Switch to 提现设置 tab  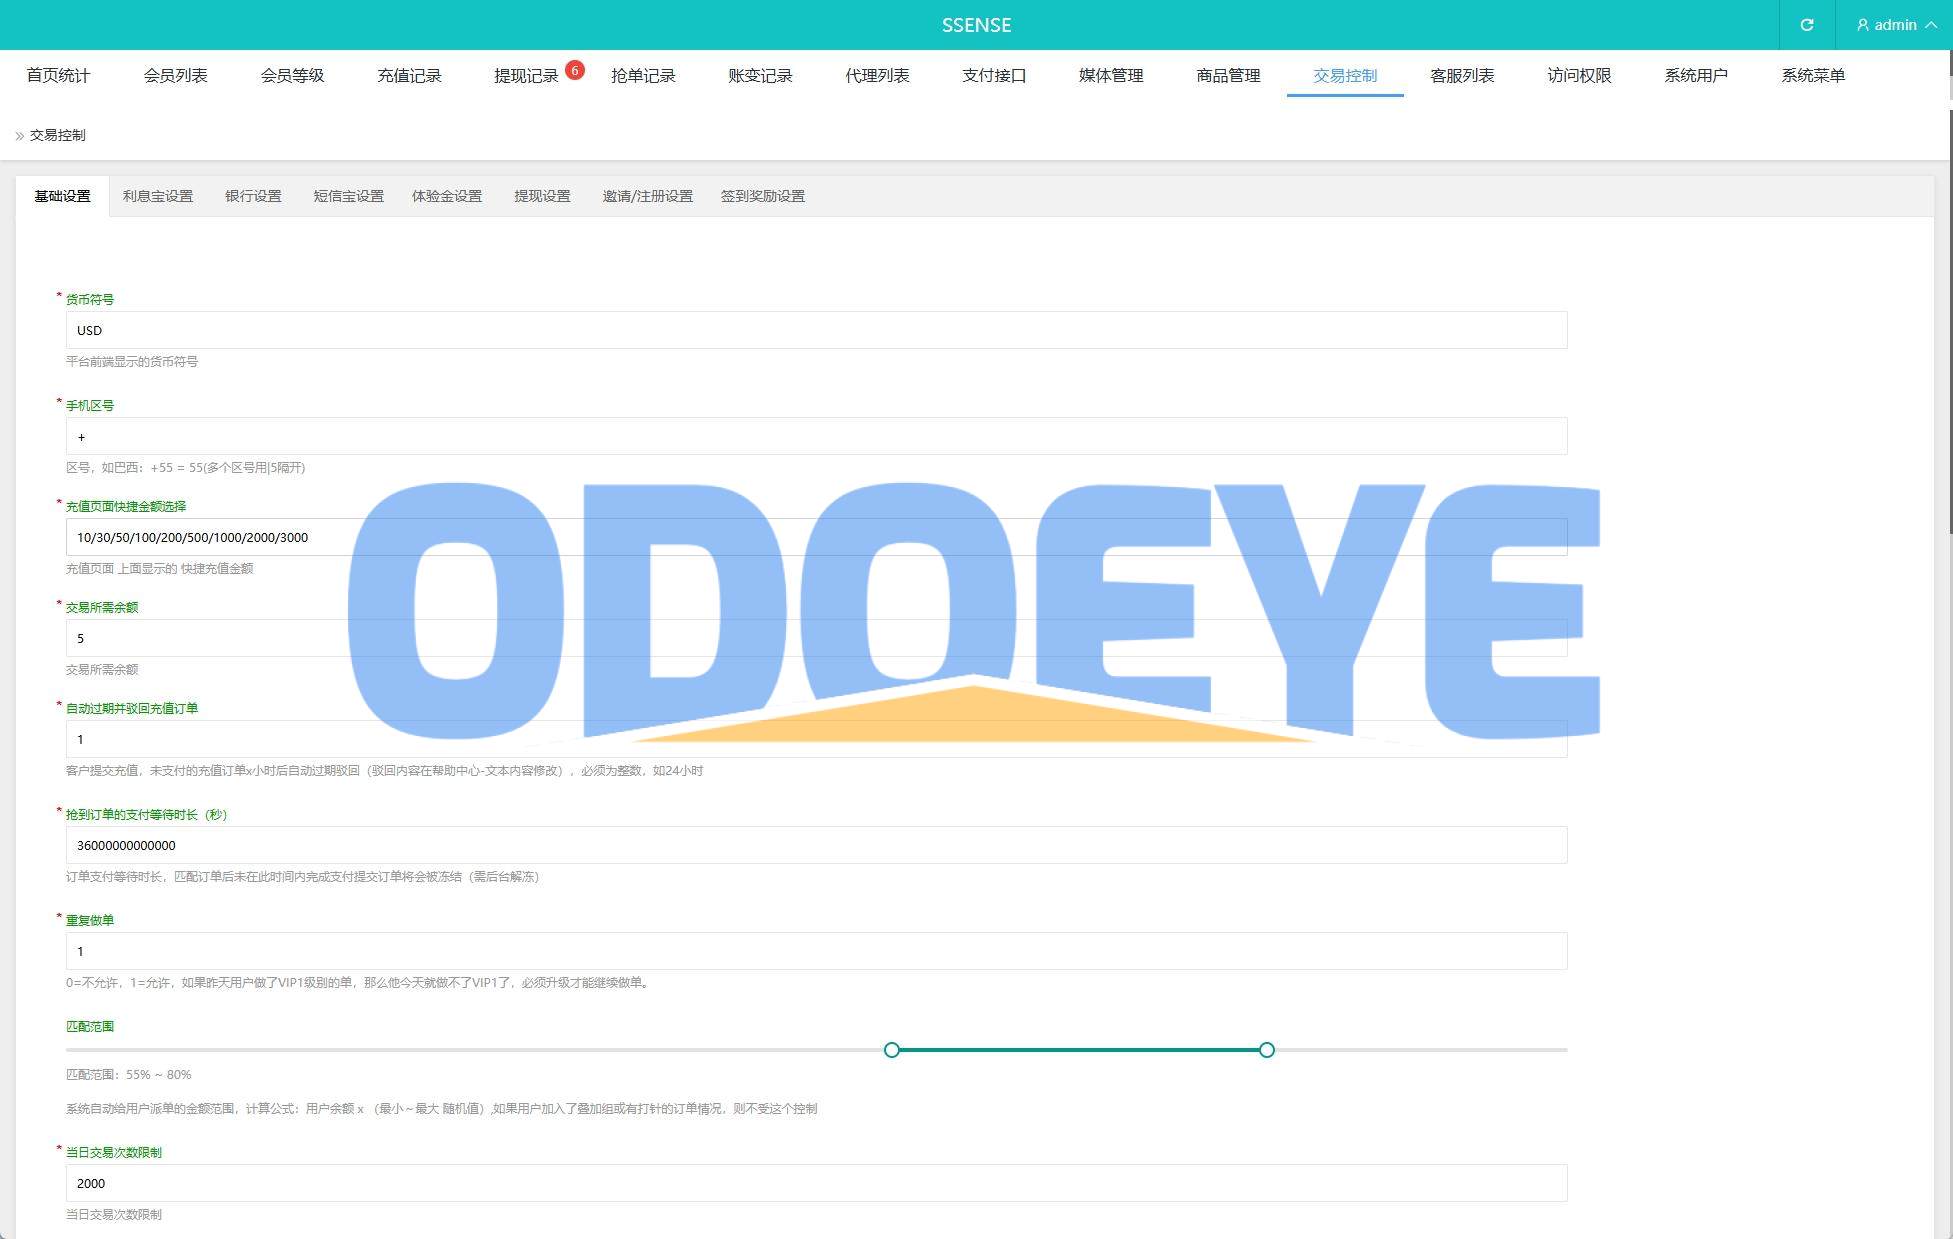[x=542, y=196]
